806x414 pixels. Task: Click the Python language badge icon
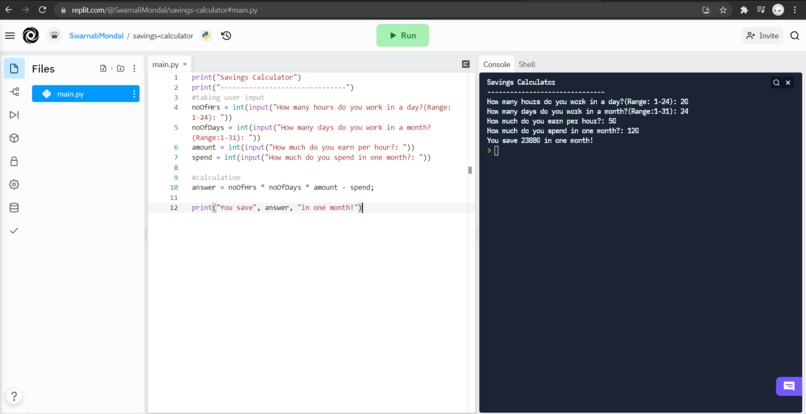tap(206, 35)
